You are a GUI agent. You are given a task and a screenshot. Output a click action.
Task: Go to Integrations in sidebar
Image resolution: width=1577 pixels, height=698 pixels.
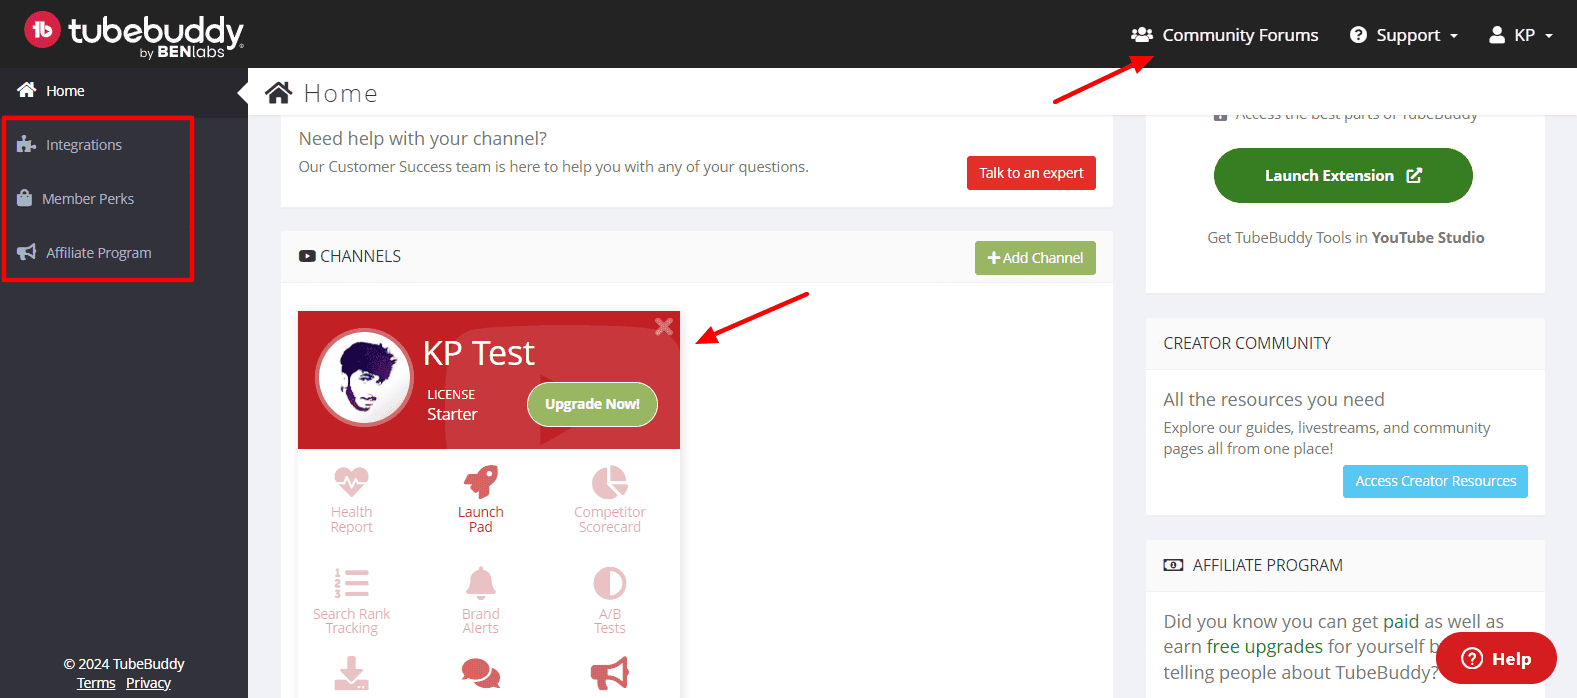[84, 145]
